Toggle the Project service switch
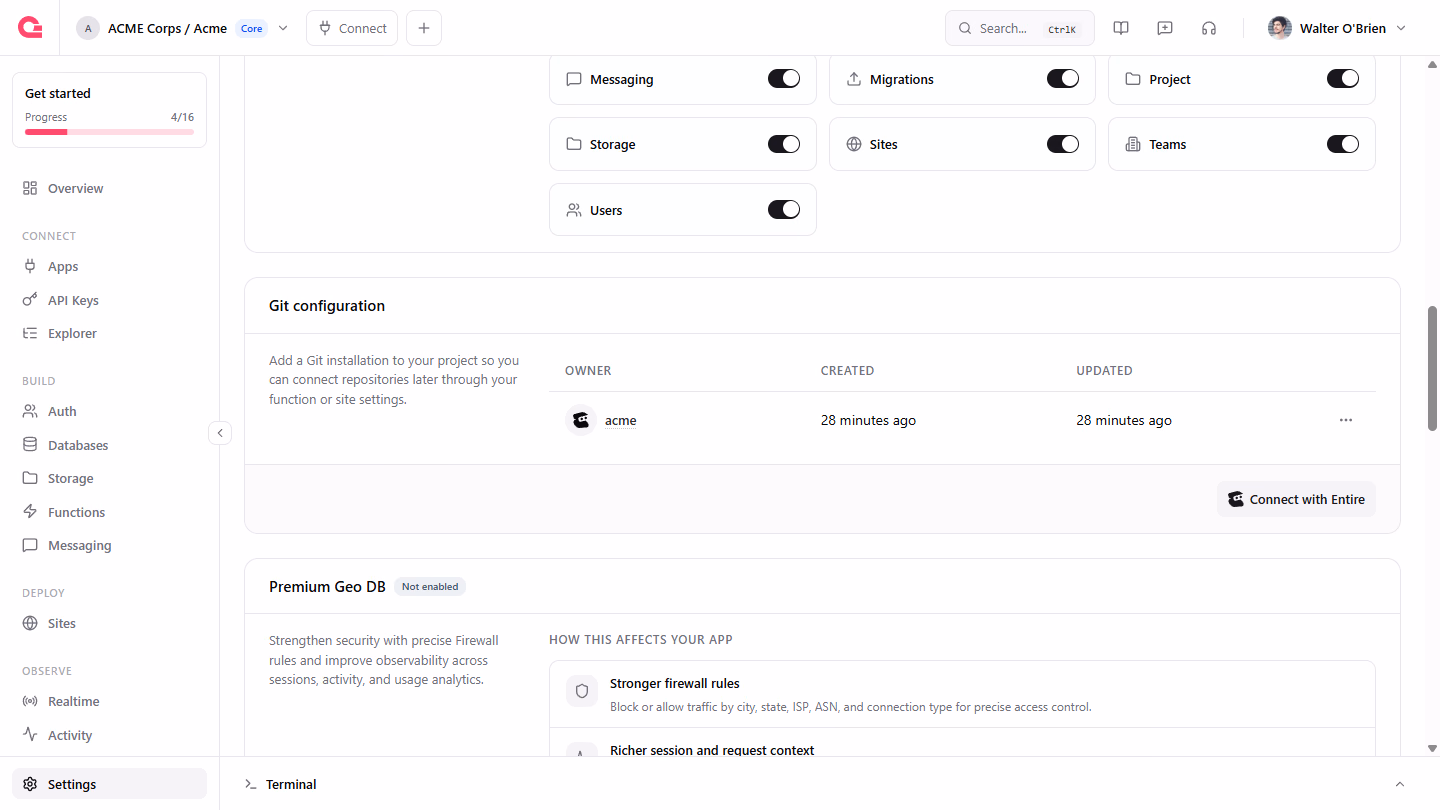The height and width of the screenshot is (810, 1440). (x=1343, y=79)
